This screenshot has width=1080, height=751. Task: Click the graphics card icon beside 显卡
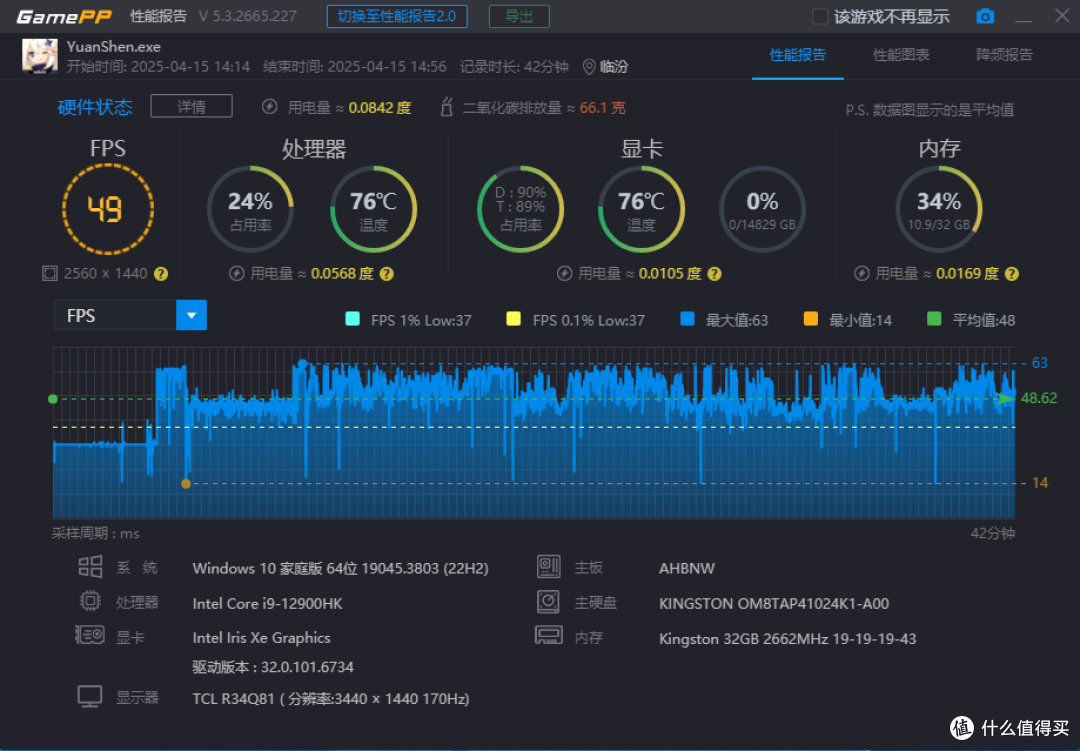[90, 635]
